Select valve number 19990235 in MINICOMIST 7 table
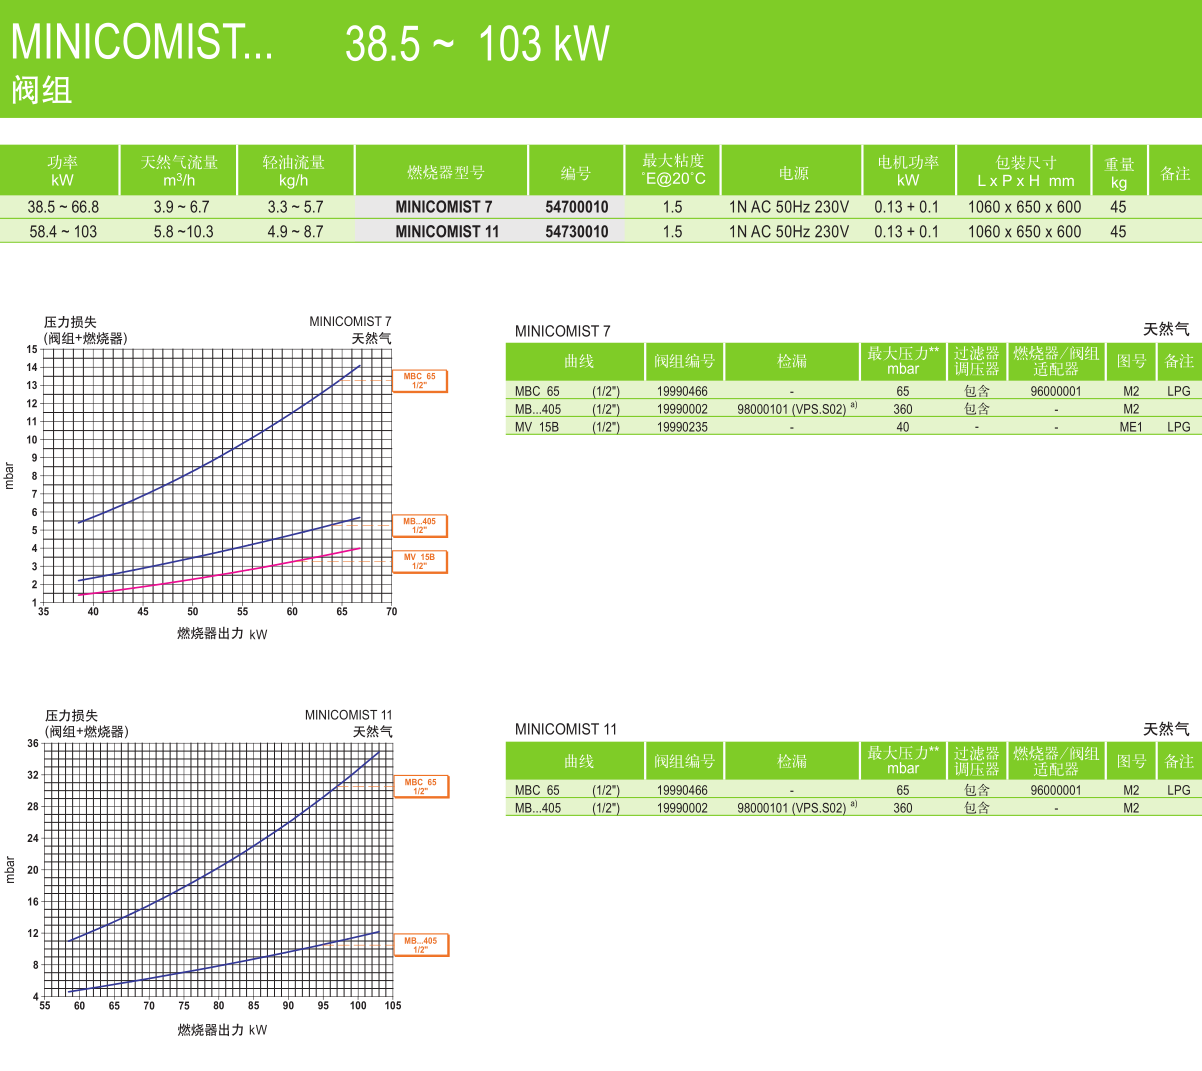The image size is (1202, 1071). click(682, 427)
